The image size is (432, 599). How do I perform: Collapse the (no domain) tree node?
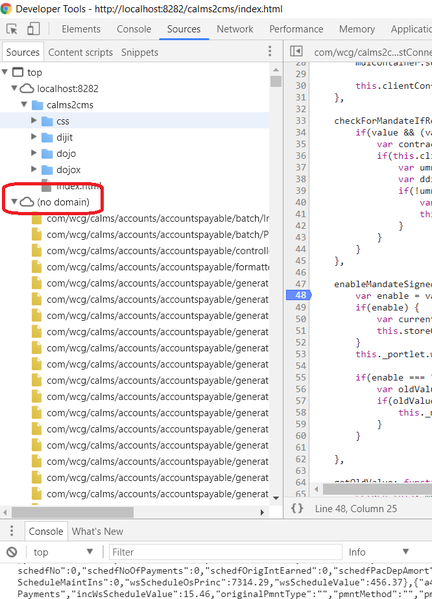[14, 201]
